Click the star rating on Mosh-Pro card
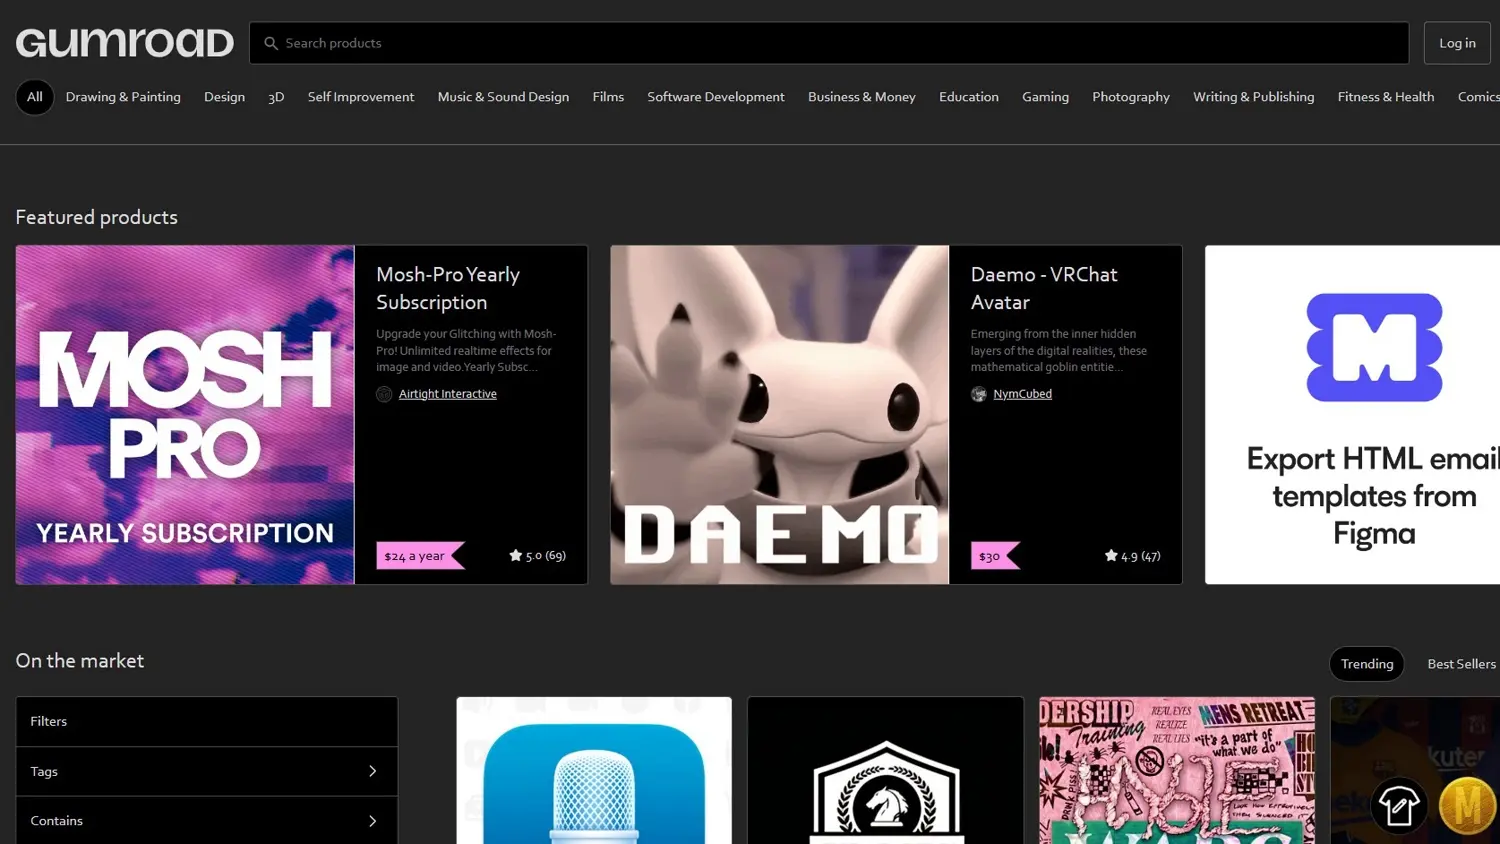1500x844 pixels. (x=538, y=555)
